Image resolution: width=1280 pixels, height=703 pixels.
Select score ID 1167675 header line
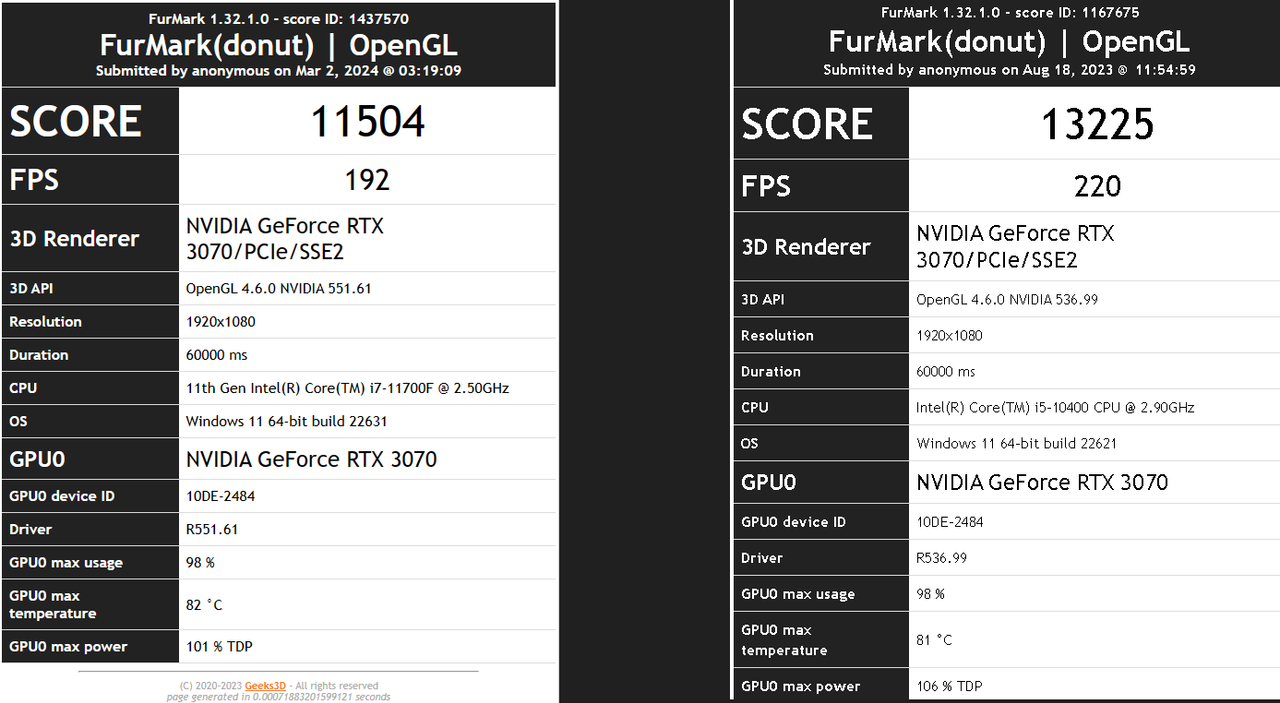click(x=1010, y=13)
